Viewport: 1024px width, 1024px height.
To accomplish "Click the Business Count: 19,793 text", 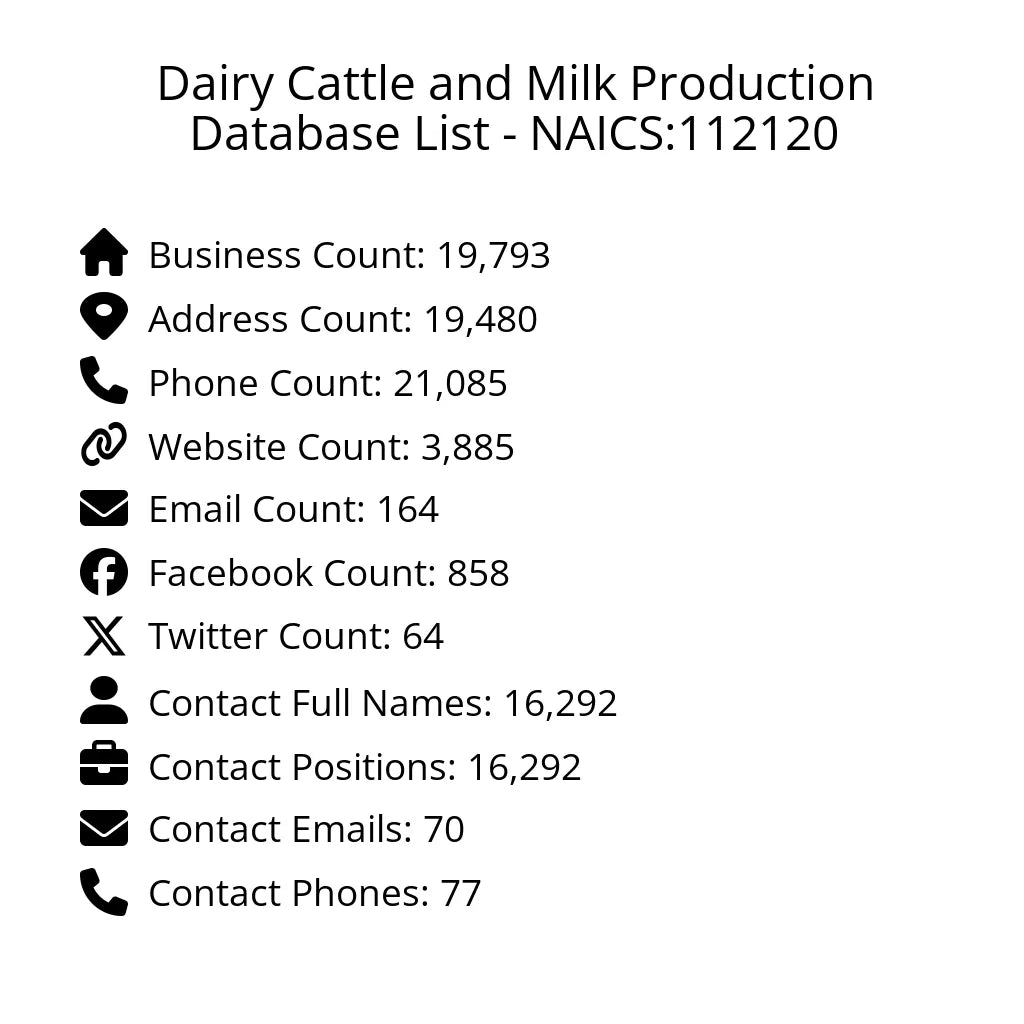I will tap(349, 256).
